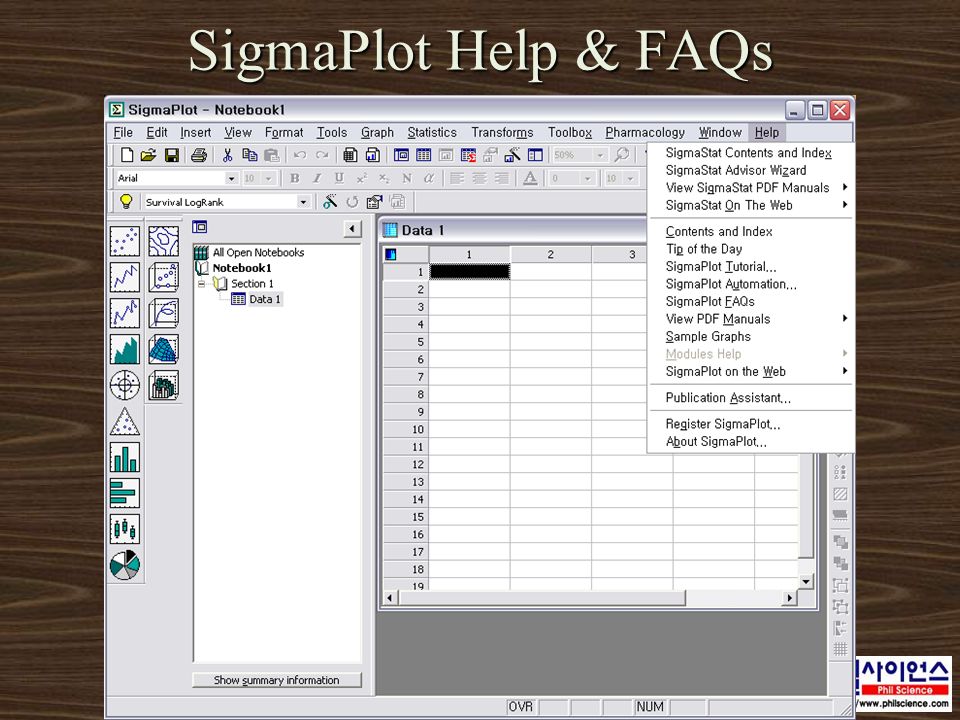Select the 3D line plot type
This screenshot has width=960, height=720.
[163, 313]
